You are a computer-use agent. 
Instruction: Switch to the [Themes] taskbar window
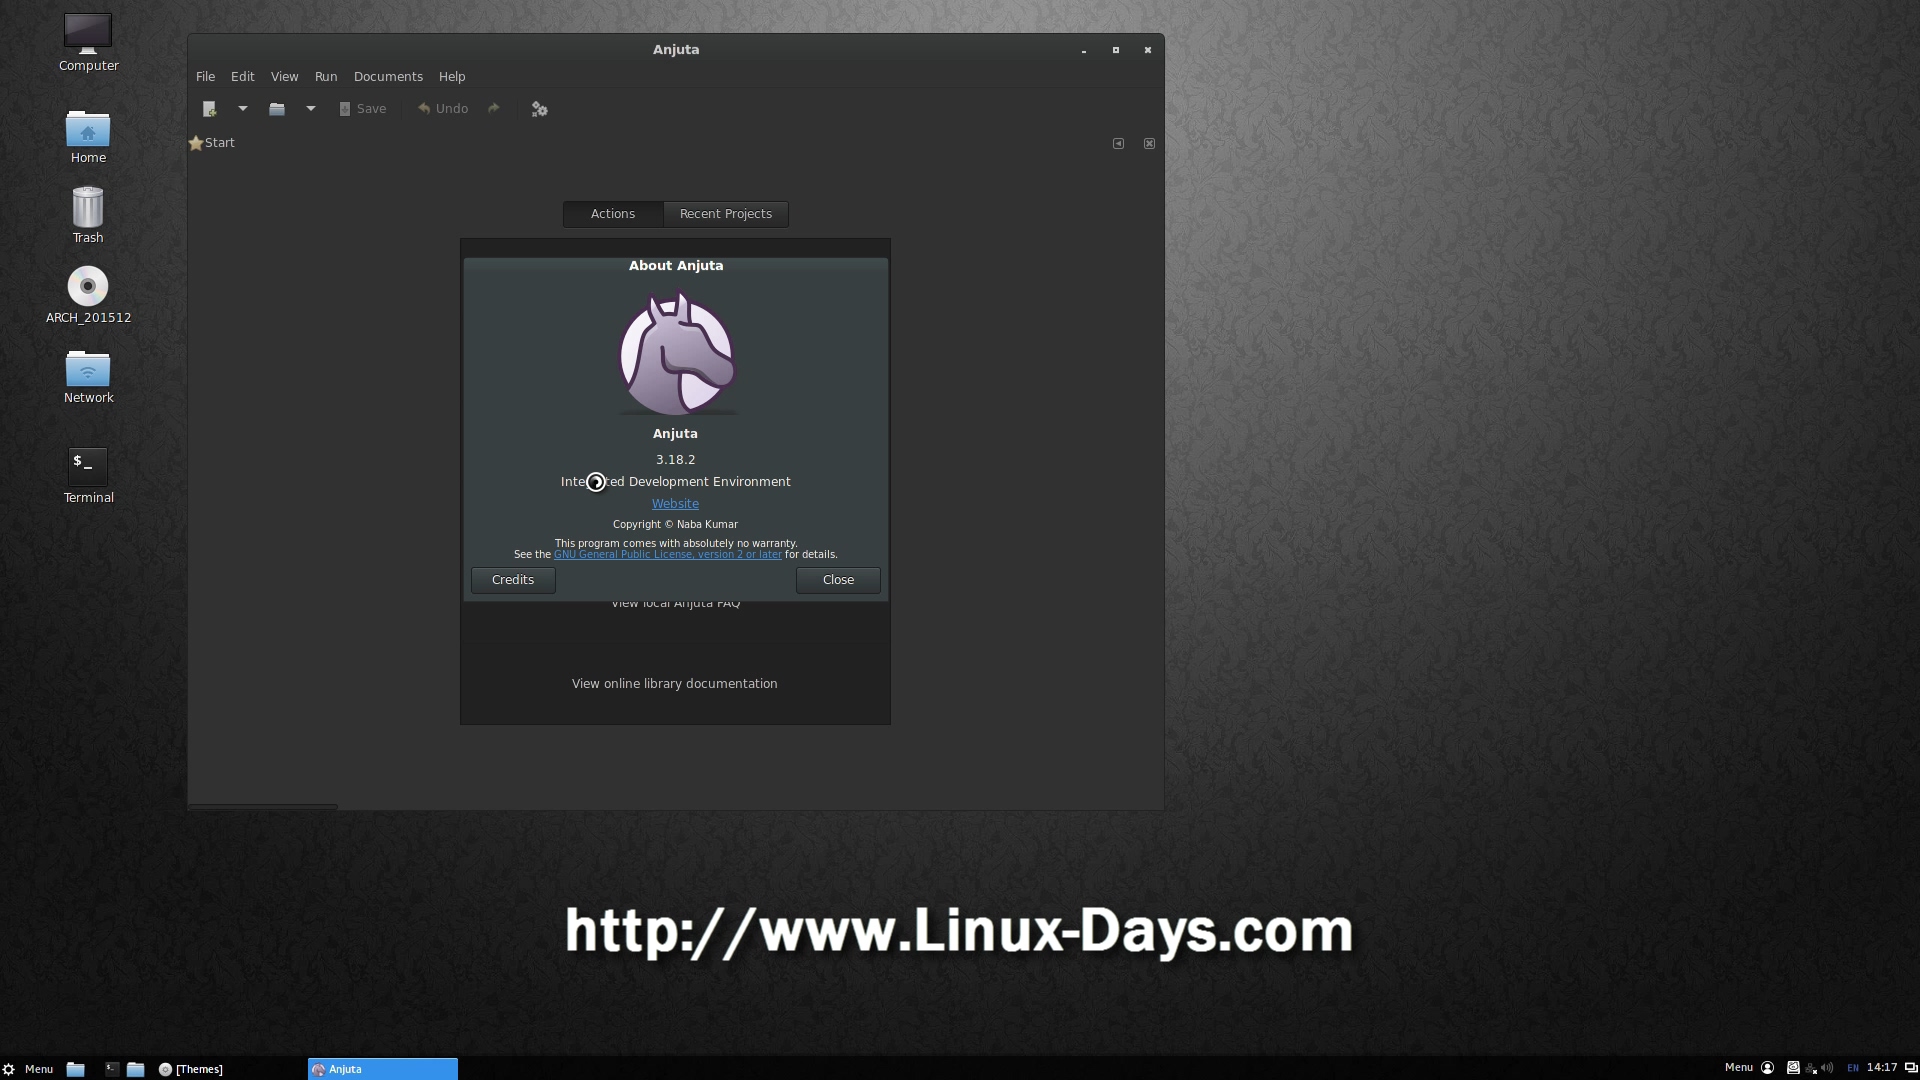tap(191, 1069)
